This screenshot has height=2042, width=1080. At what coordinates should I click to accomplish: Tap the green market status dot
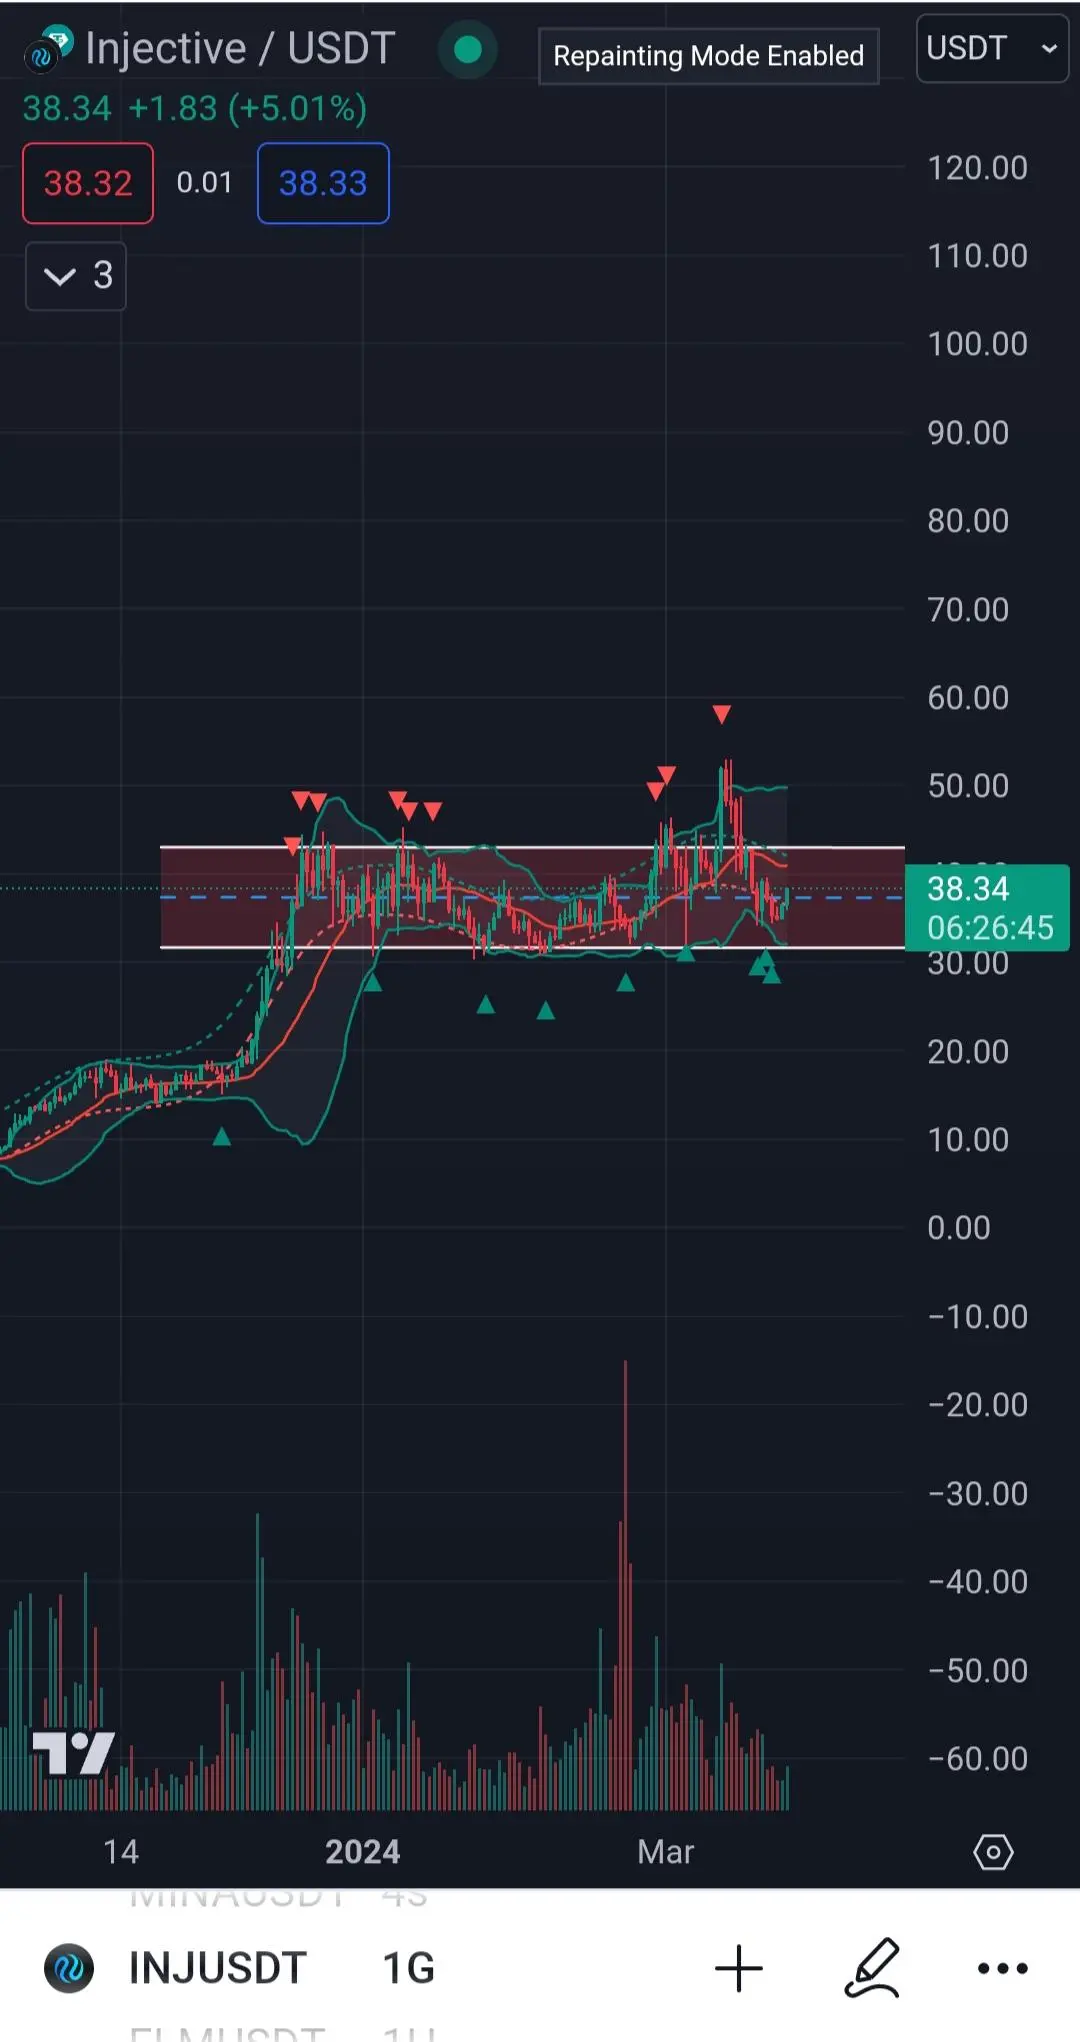click(467, 49)
